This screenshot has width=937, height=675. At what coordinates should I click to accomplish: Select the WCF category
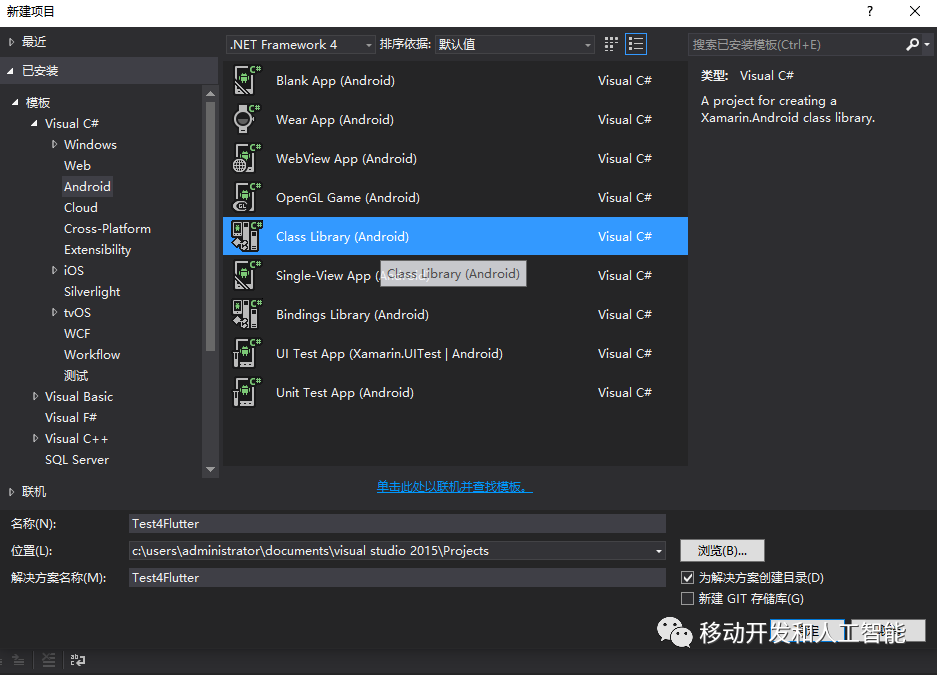[x=77, y=333]
